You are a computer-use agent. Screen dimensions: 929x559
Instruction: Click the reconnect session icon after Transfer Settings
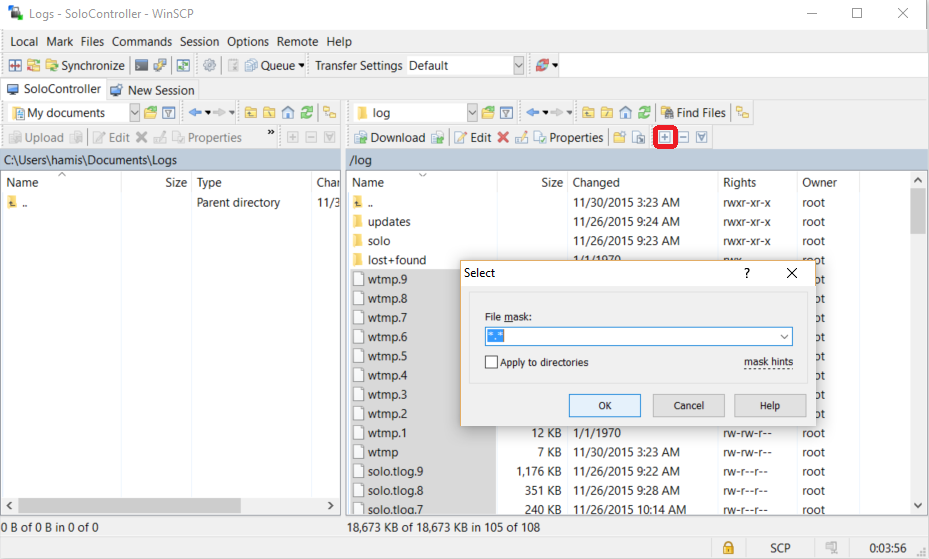click(x=542, y=65)
